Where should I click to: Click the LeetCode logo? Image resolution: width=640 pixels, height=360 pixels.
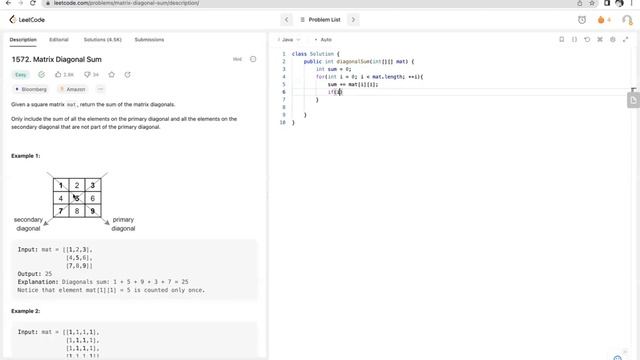click(x=27, y=20)
